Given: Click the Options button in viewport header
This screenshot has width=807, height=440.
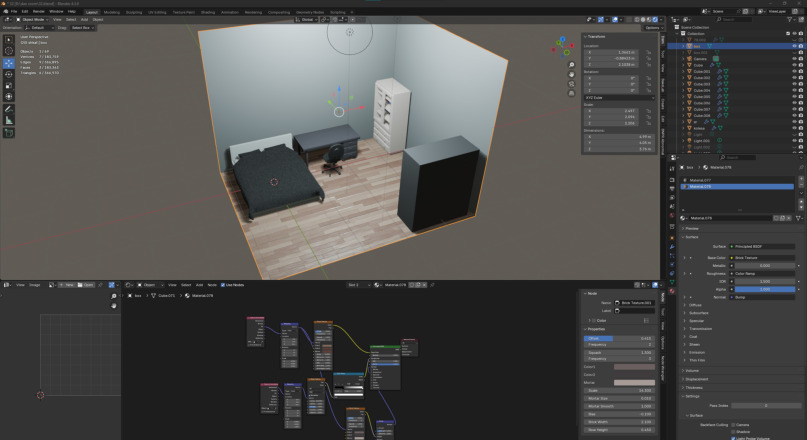Looking at the screenshot, I should [x=652, y=27].
